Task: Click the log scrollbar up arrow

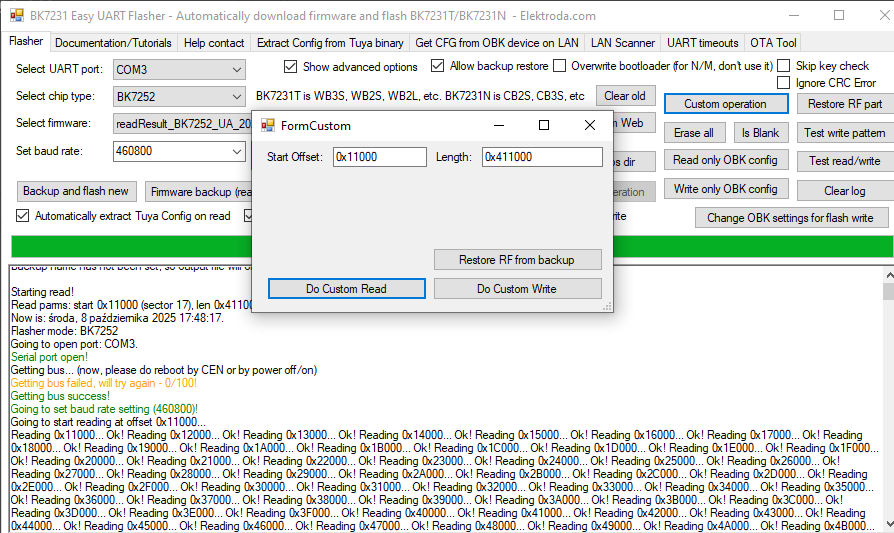Action: [888, 275]
